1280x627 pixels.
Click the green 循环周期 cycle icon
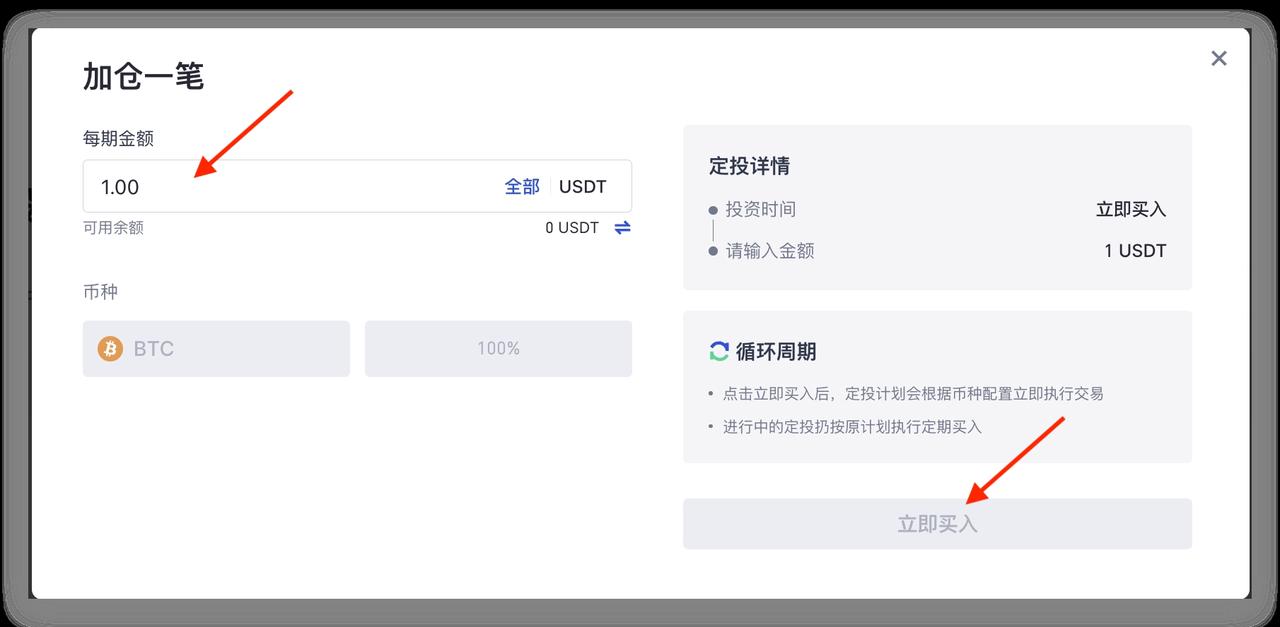click(x=719, y=351)
